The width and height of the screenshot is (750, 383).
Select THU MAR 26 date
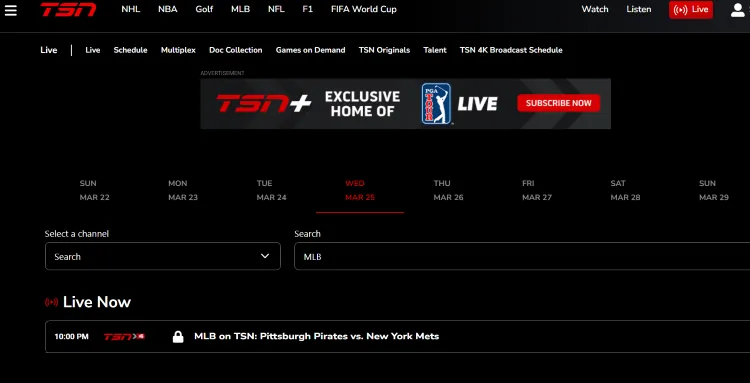tap(449, 190)
